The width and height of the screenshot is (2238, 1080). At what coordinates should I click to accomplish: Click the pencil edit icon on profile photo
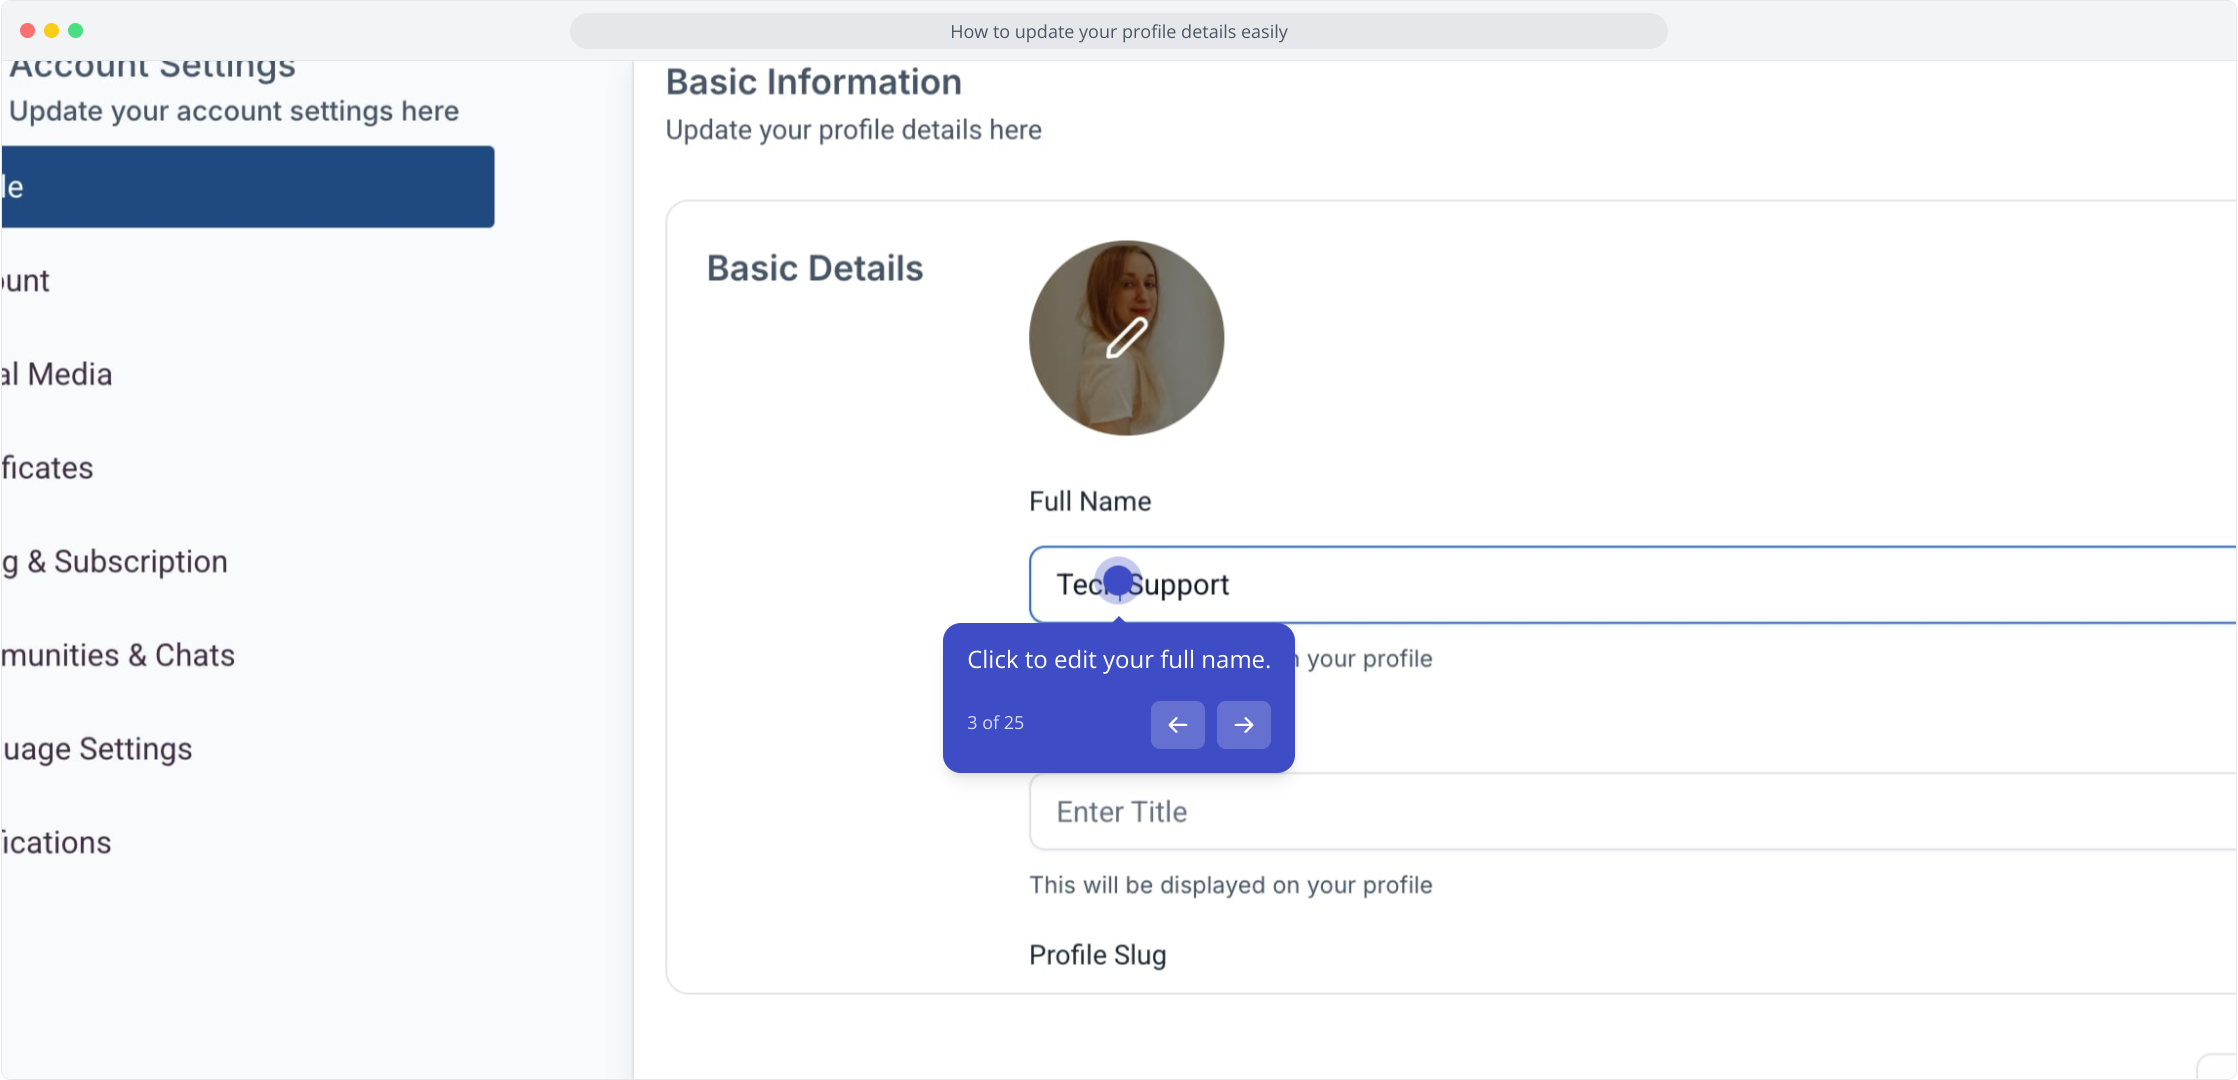pyautogui.click(x=1126, y=338)
